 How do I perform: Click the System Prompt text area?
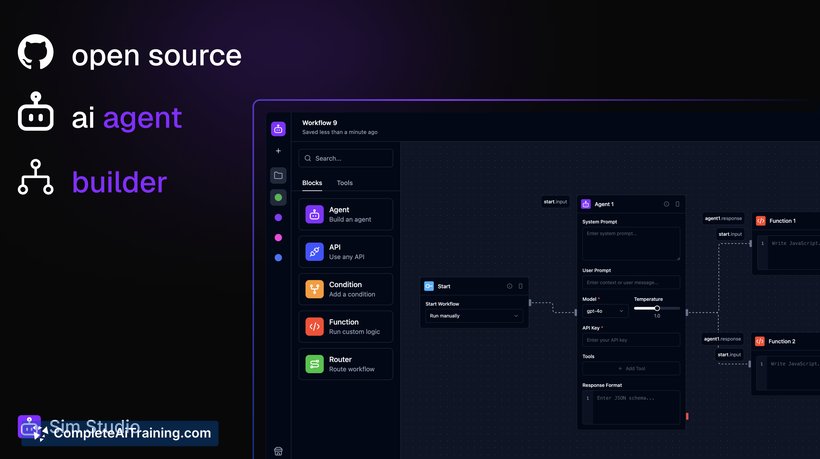coord(631,243)
